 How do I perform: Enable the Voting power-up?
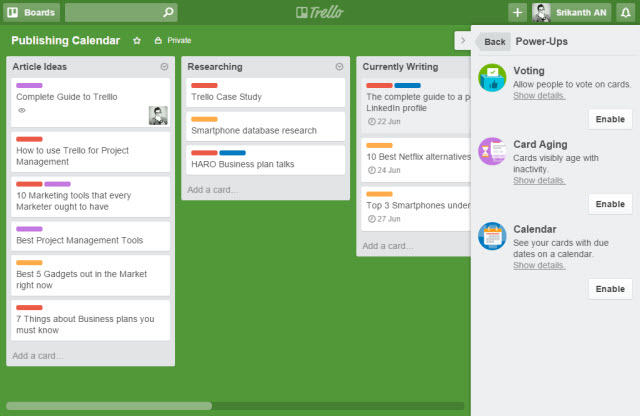pyautogui.click(x=610, y=119)
